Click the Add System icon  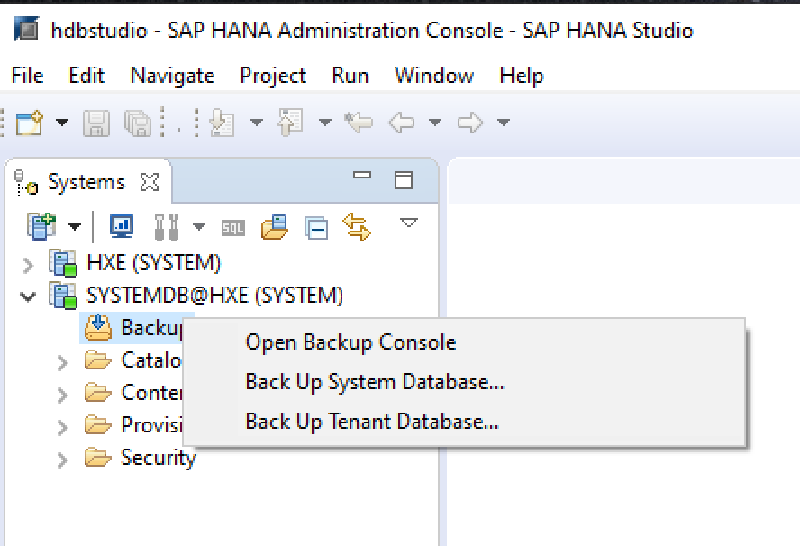[x=41, y=227]
